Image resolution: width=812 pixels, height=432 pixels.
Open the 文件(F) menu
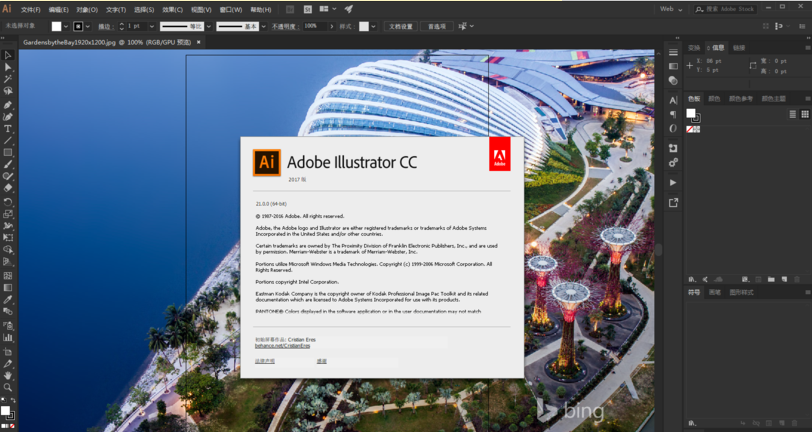click(31, 10)
